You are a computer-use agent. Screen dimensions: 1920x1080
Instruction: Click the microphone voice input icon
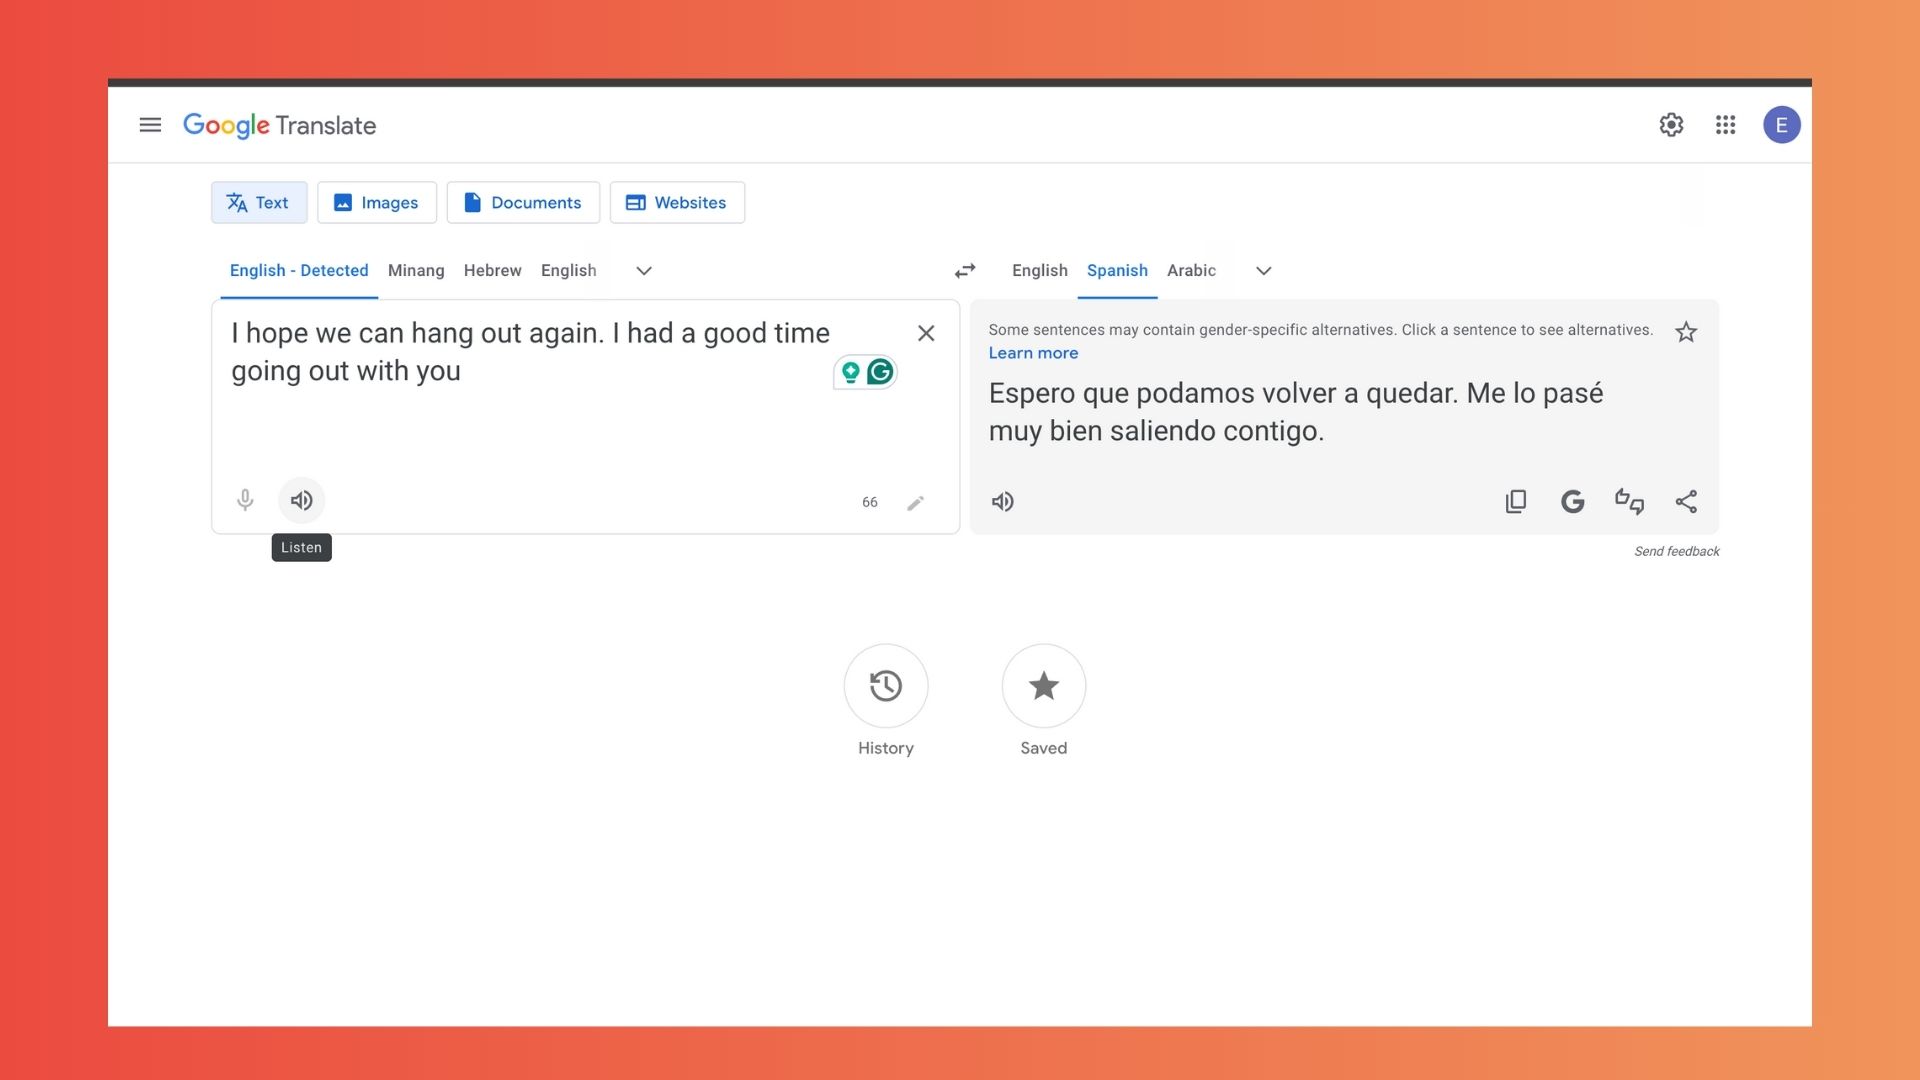click(245, 500)
